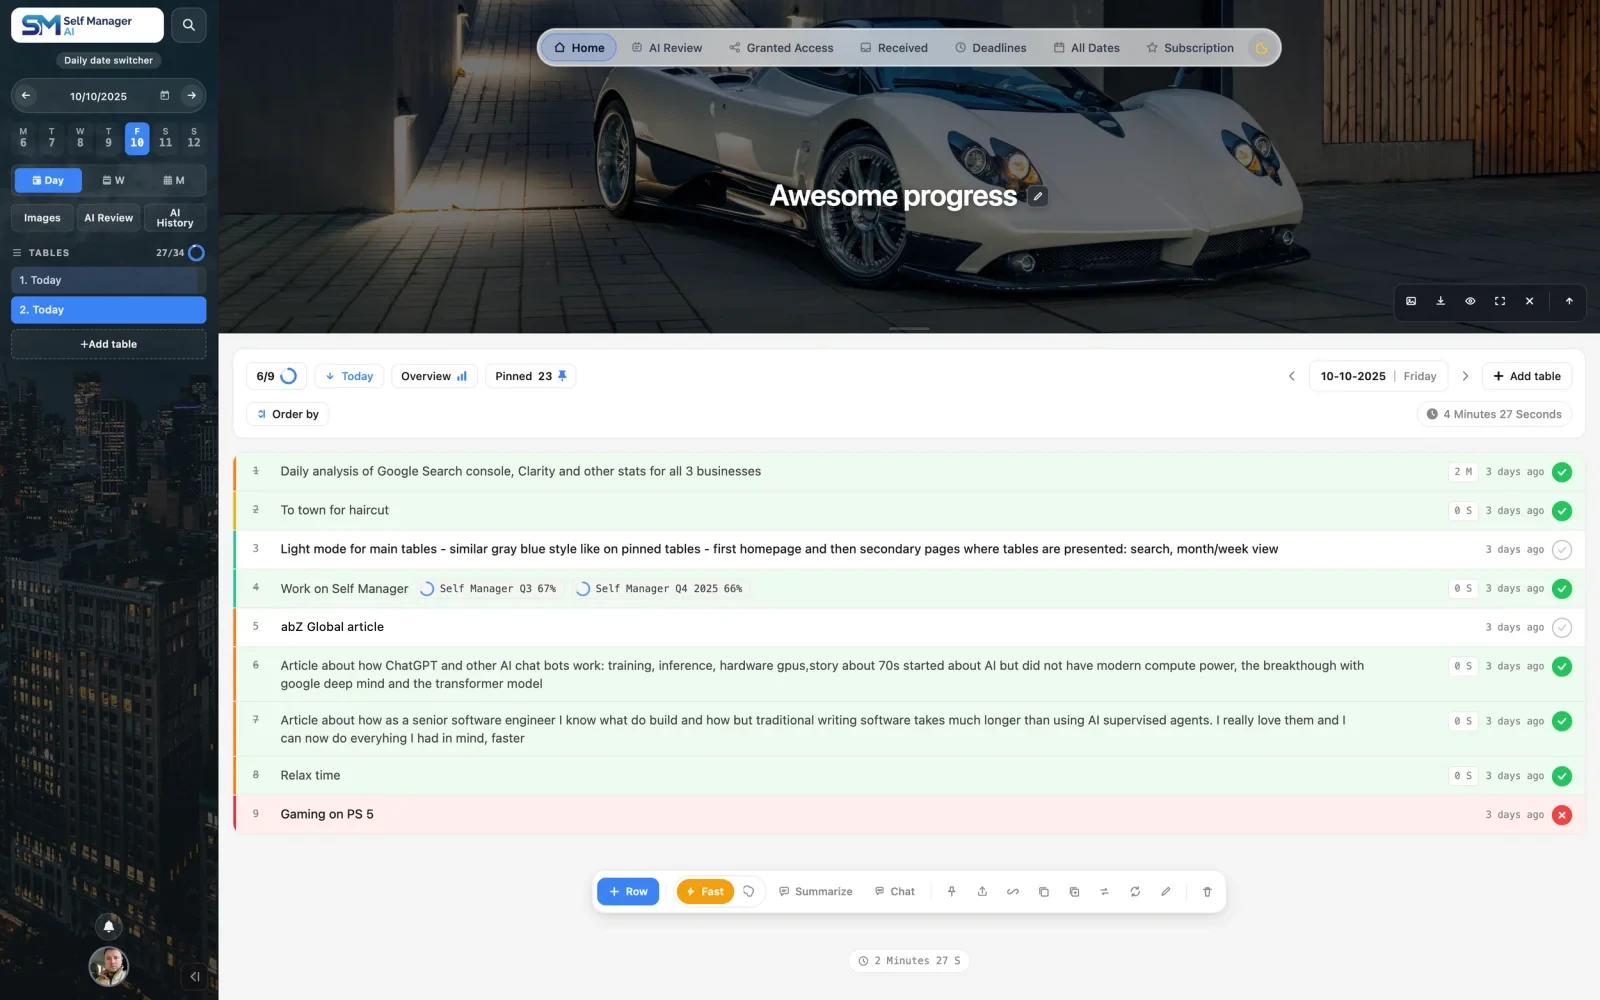Toggle 'Relax time' completion check
This screenshot has width=1600, height=1000.
coord(1562,776)
